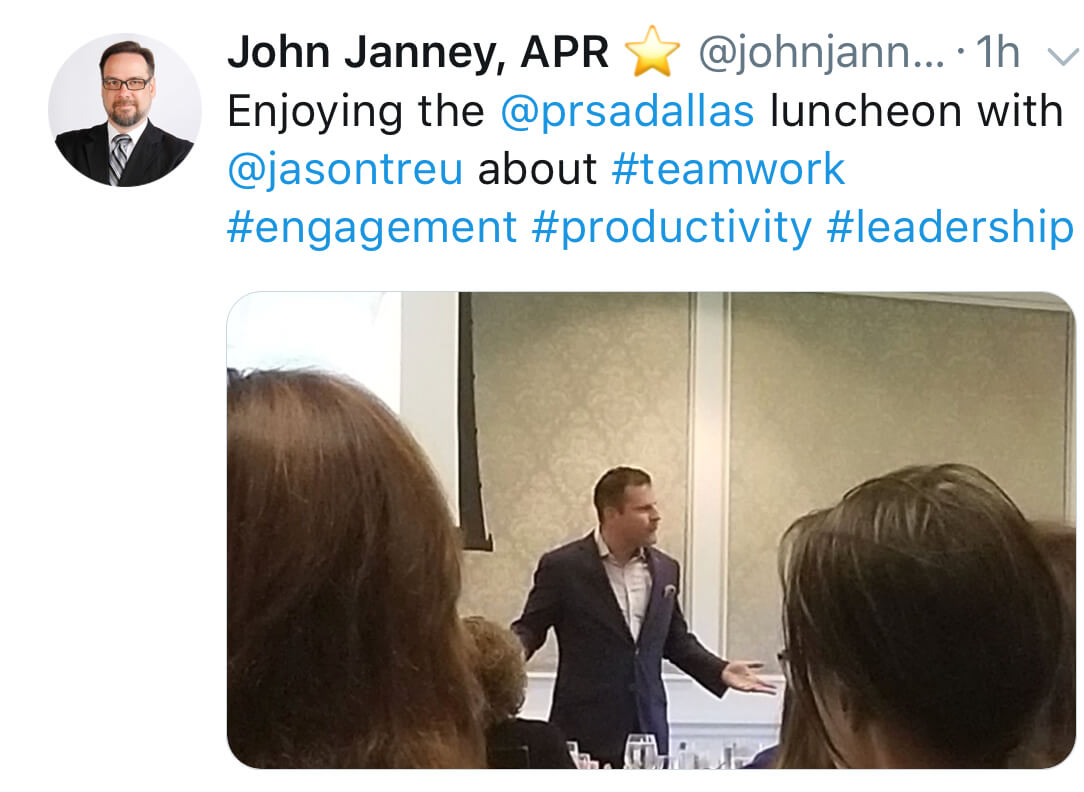Open the John Janney, APR display name
The height and width of the screenshot is (792, 1084).
[418, 53]
